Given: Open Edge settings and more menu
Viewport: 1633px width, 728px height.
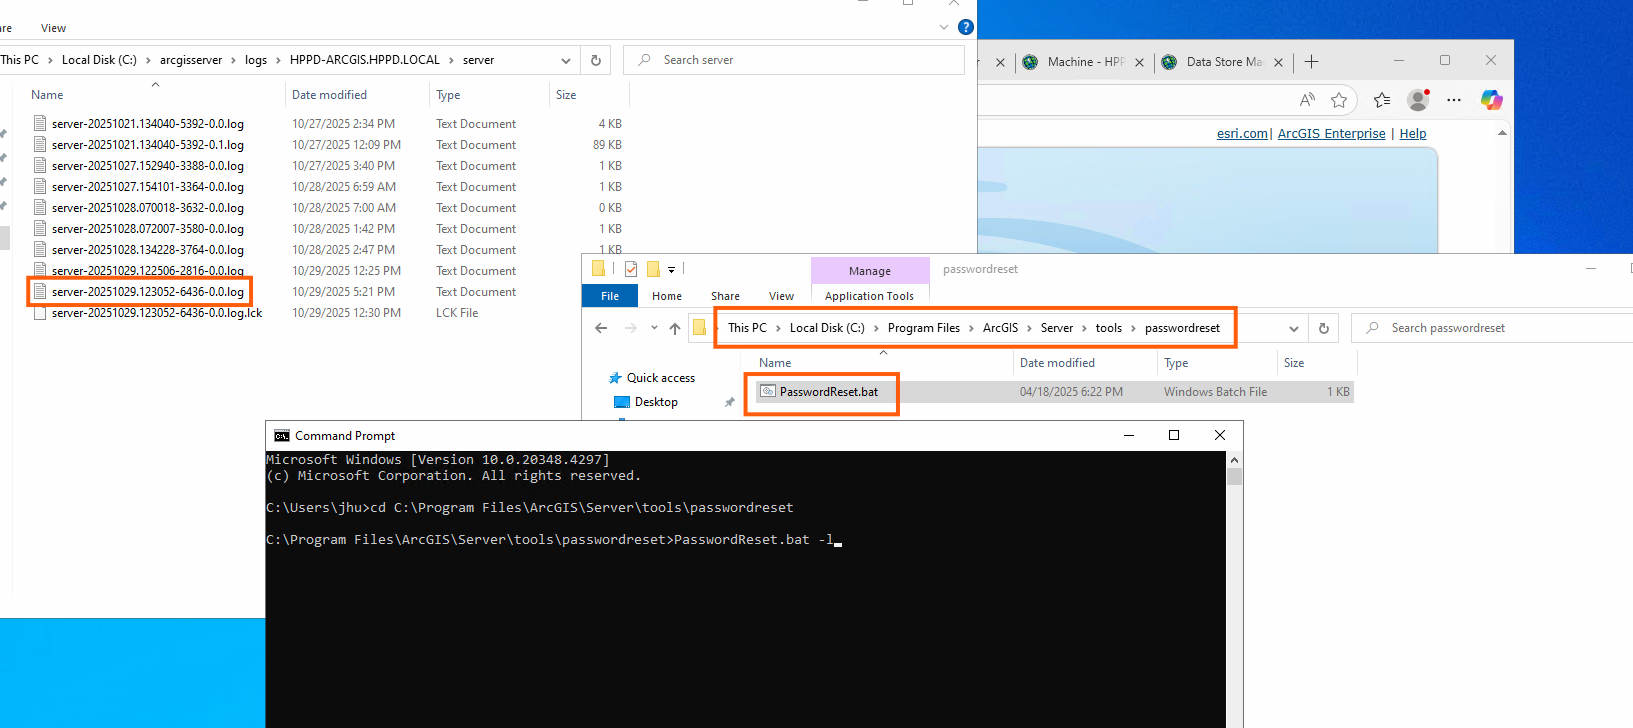Looking at the screenshot, I should (1454, 100).
